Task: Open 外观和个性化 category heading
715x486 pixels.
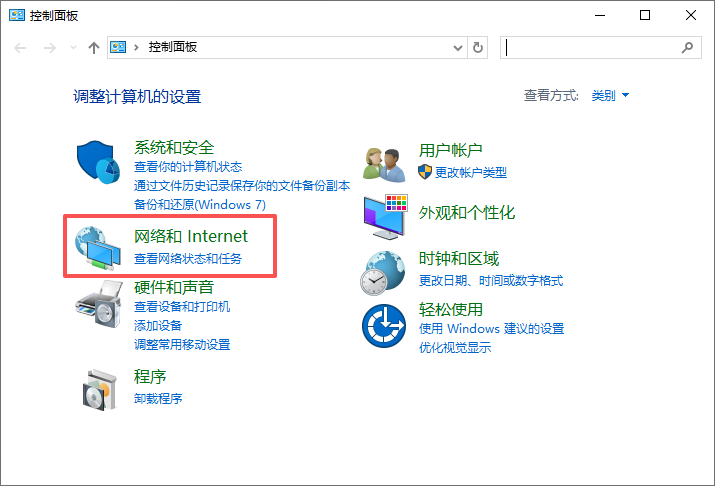Action: coord(467,212)
